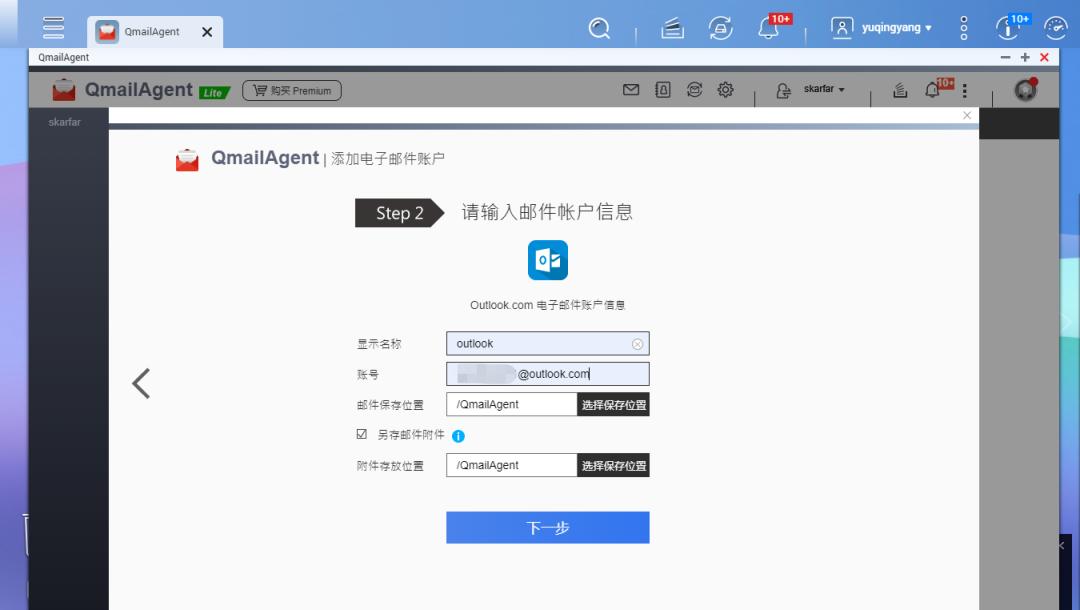Switch to the QmailAgent browser tab
The image size is (1080, 610).
pyautogui.click(x=150, y=31)
